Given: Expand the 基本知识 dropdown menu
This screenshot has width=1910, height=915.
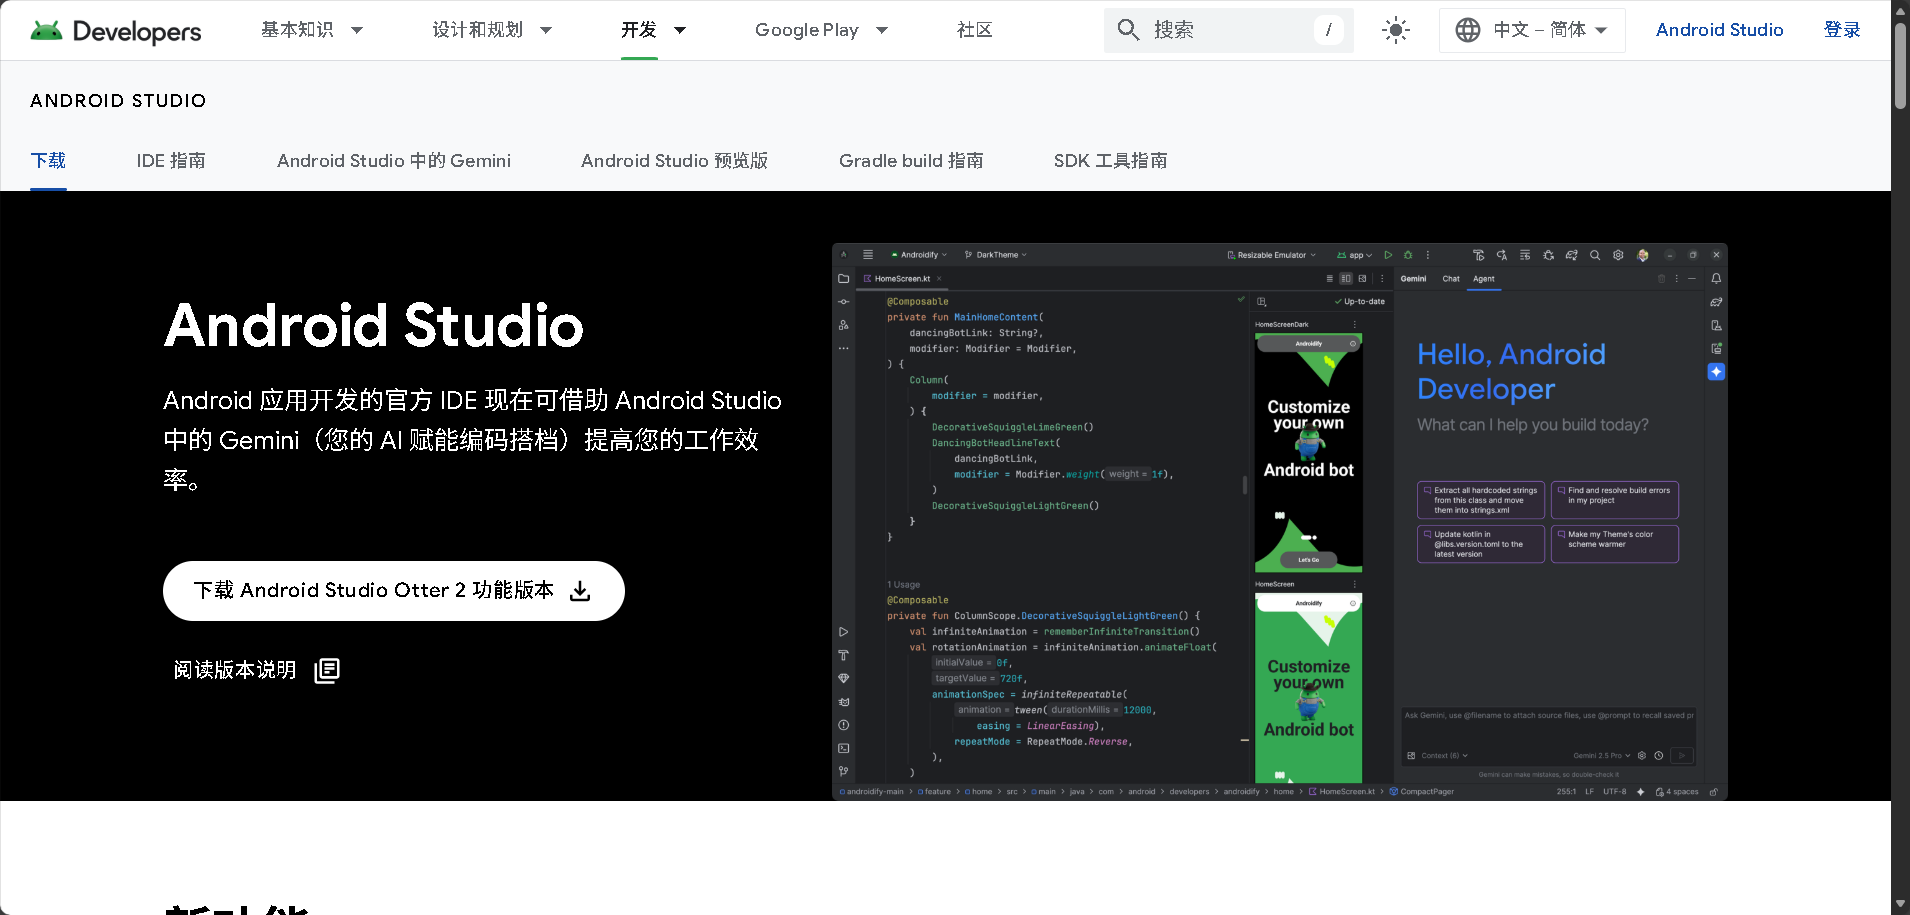Looking at the screenshot, I should pyautogui.click(x=313, y=30).
